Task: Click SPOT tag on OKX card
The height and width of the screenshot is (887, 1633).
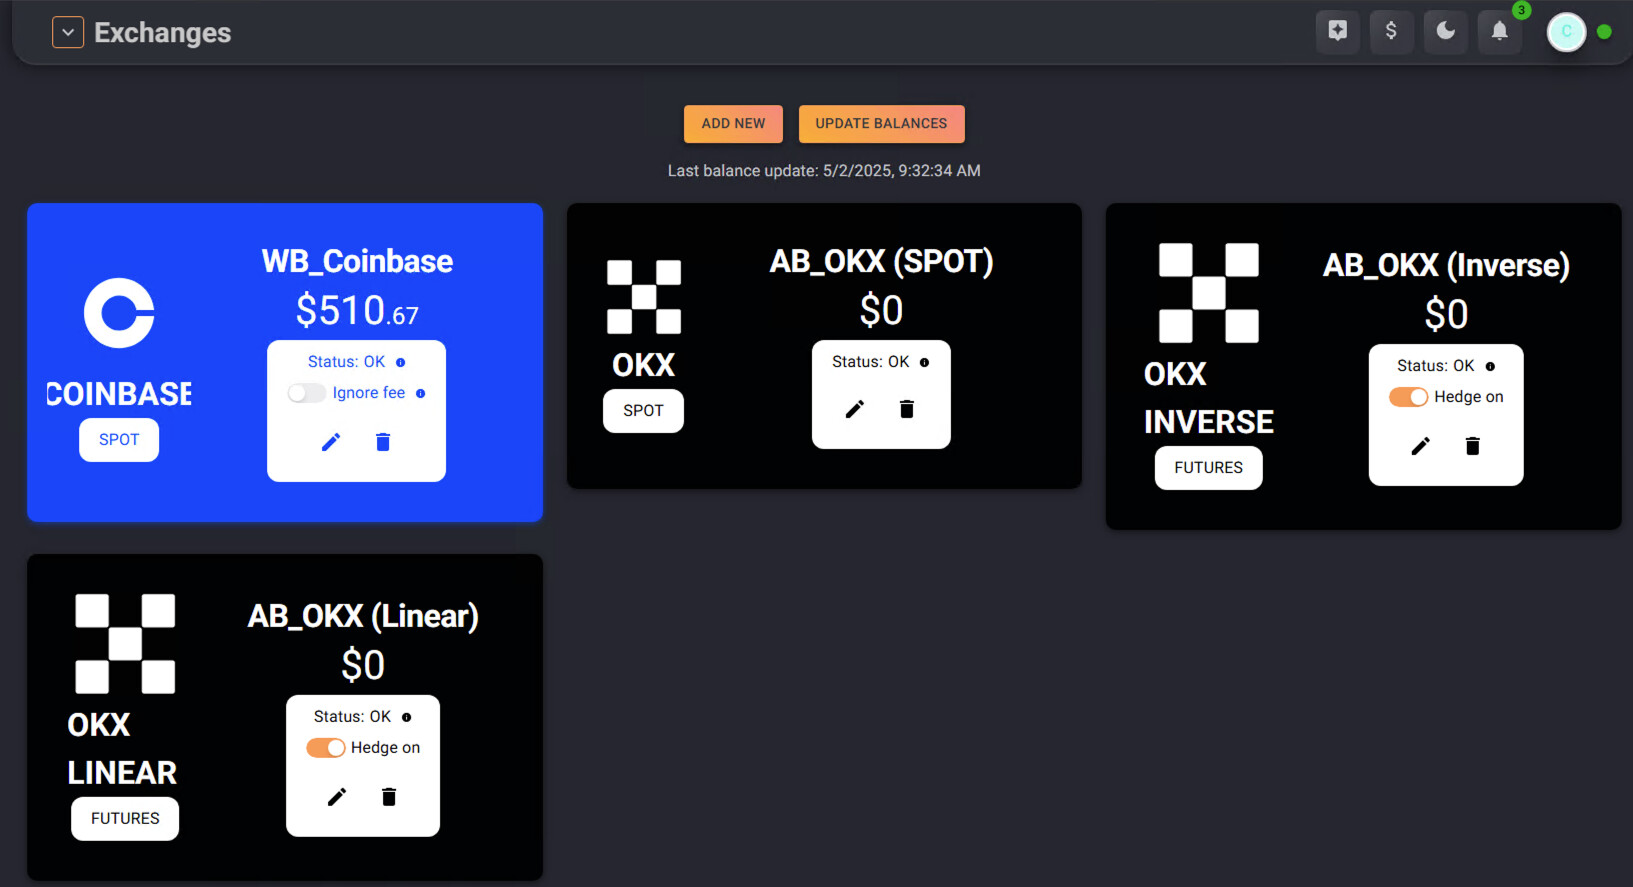Action: click(643, 411)
